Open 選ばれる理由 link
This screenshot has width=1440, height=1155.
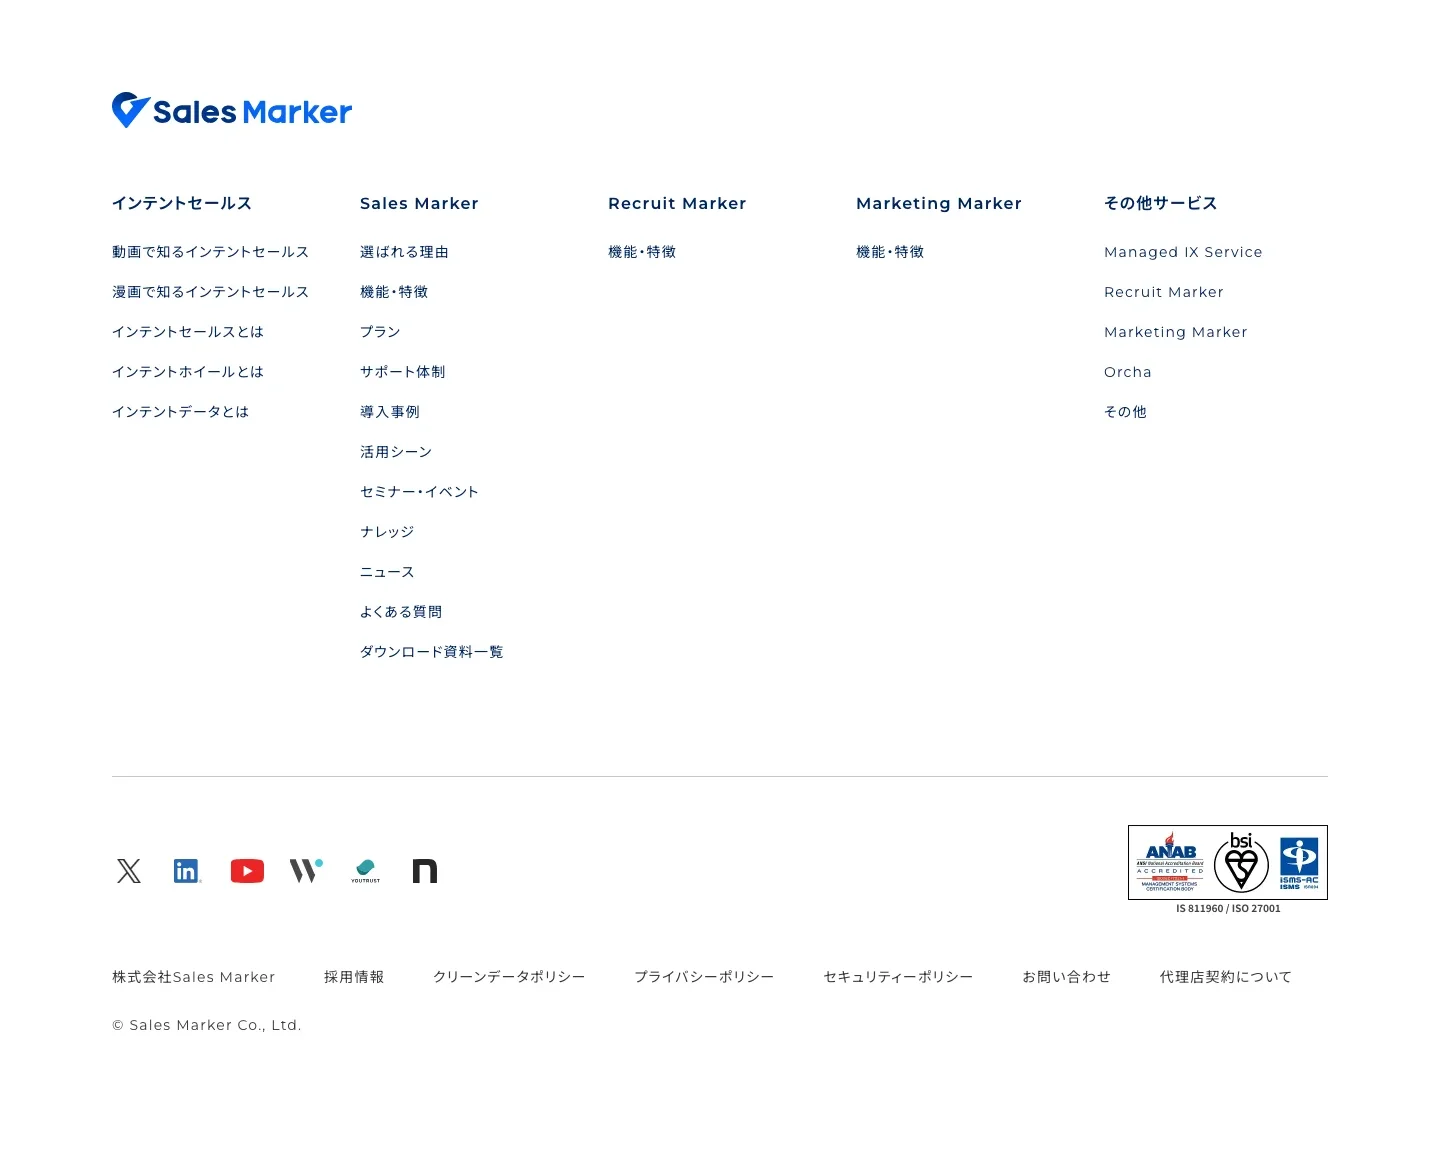pos(404,252)
